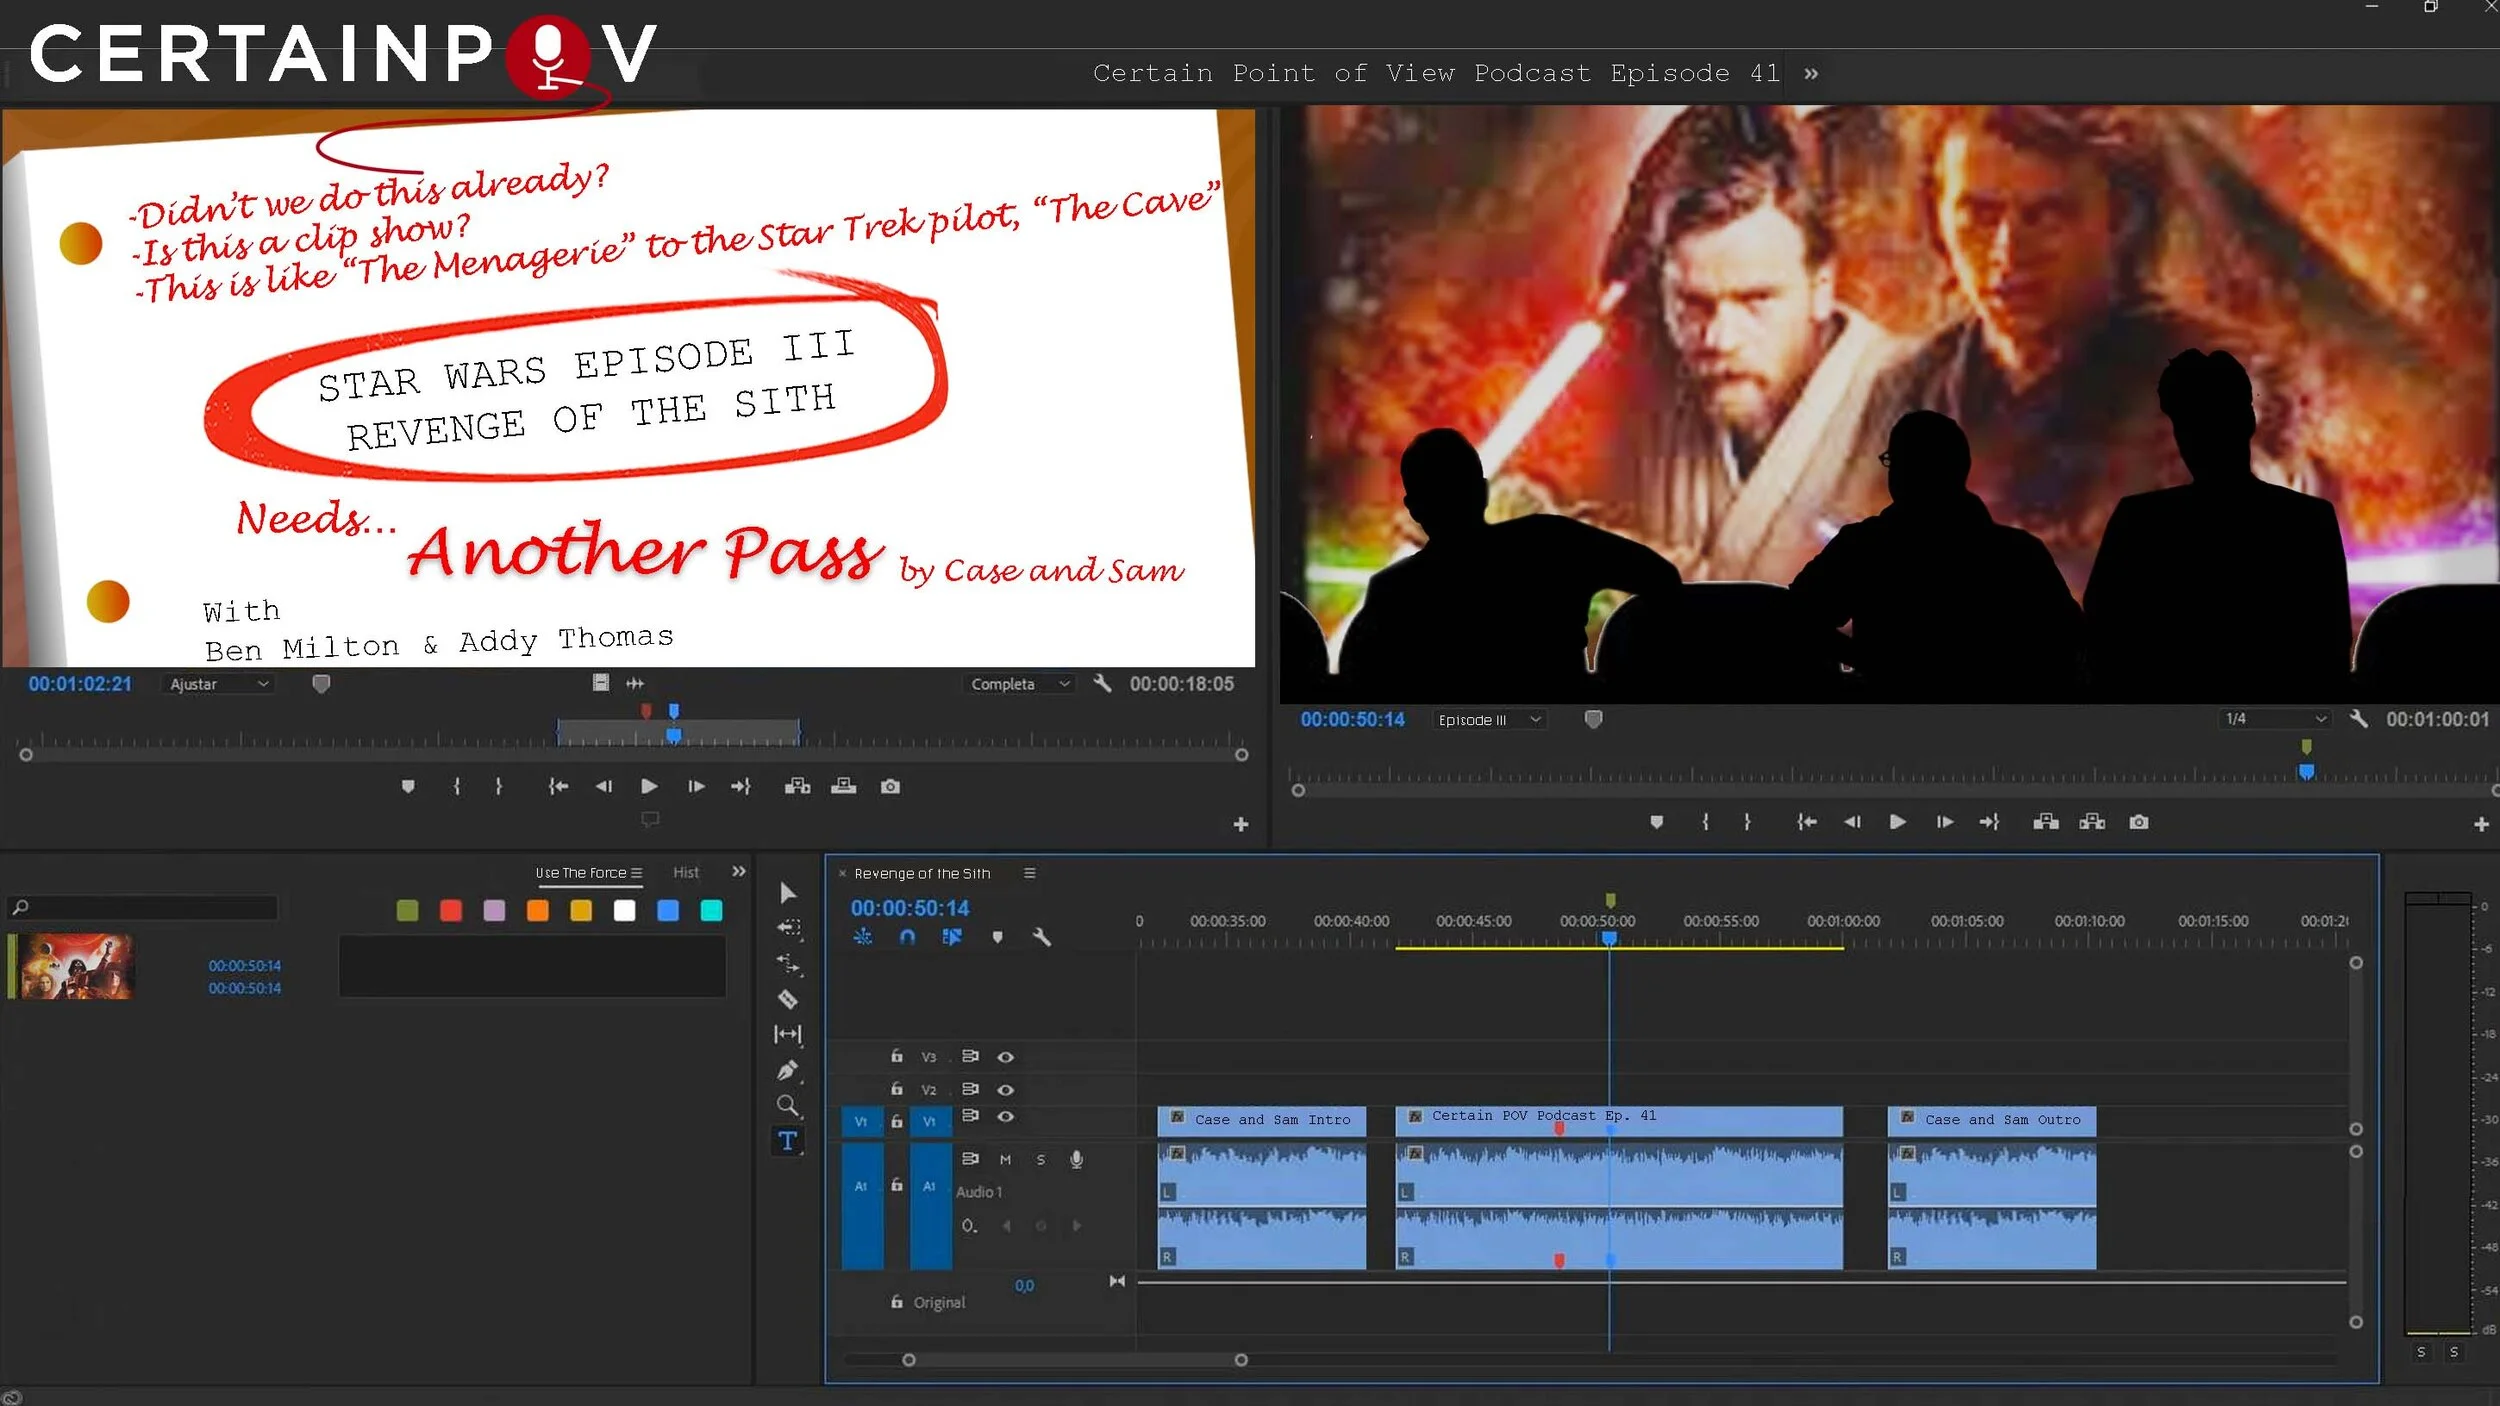Export frame camera in program monitor
The width and height of the screenshot is (2500, 1406).
click(2139, 822)
